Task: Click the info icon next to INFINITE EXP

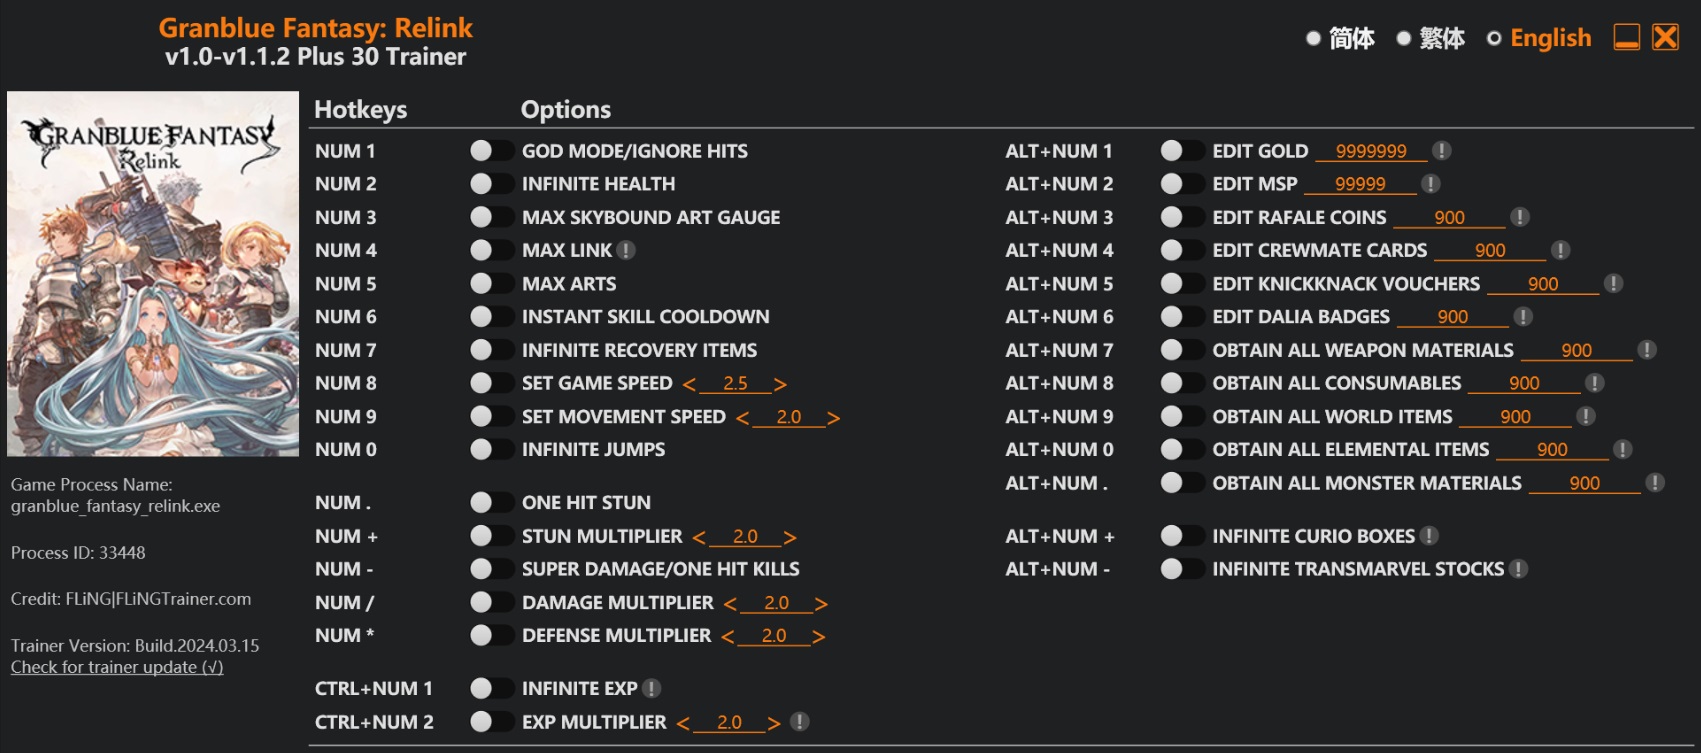Action: point(651,688)
